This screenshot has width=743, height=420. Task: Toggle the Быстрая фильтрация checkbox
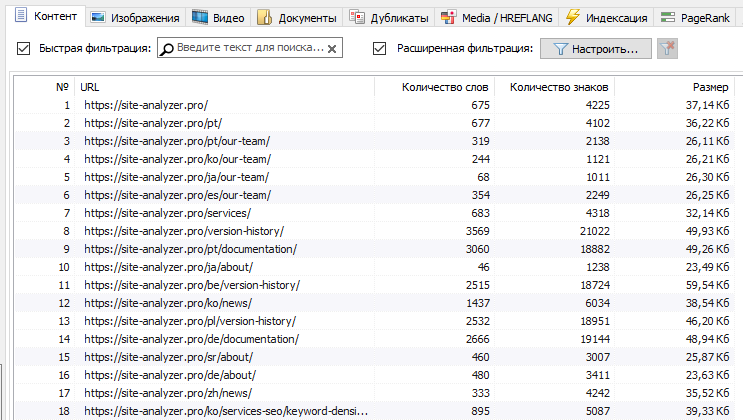23,48
